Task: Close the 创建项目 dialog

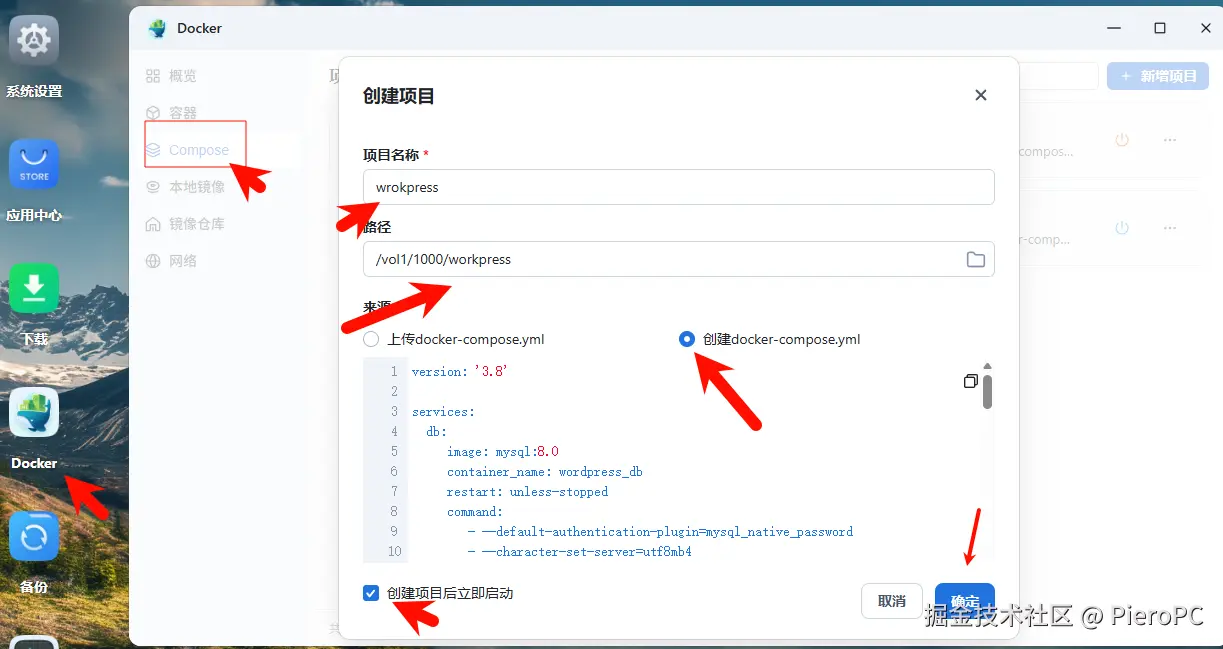Action: (x=981, y=95)
